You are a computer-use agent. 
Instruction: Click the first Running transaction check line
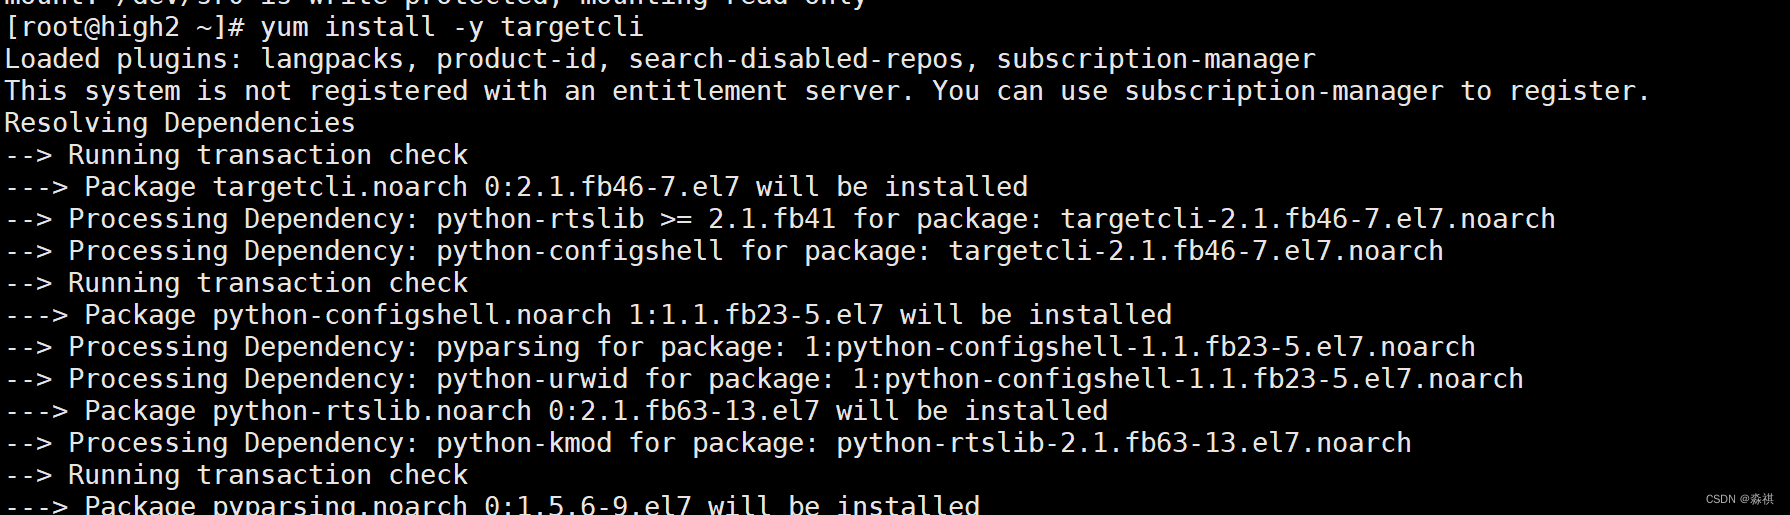pos(268,155)
